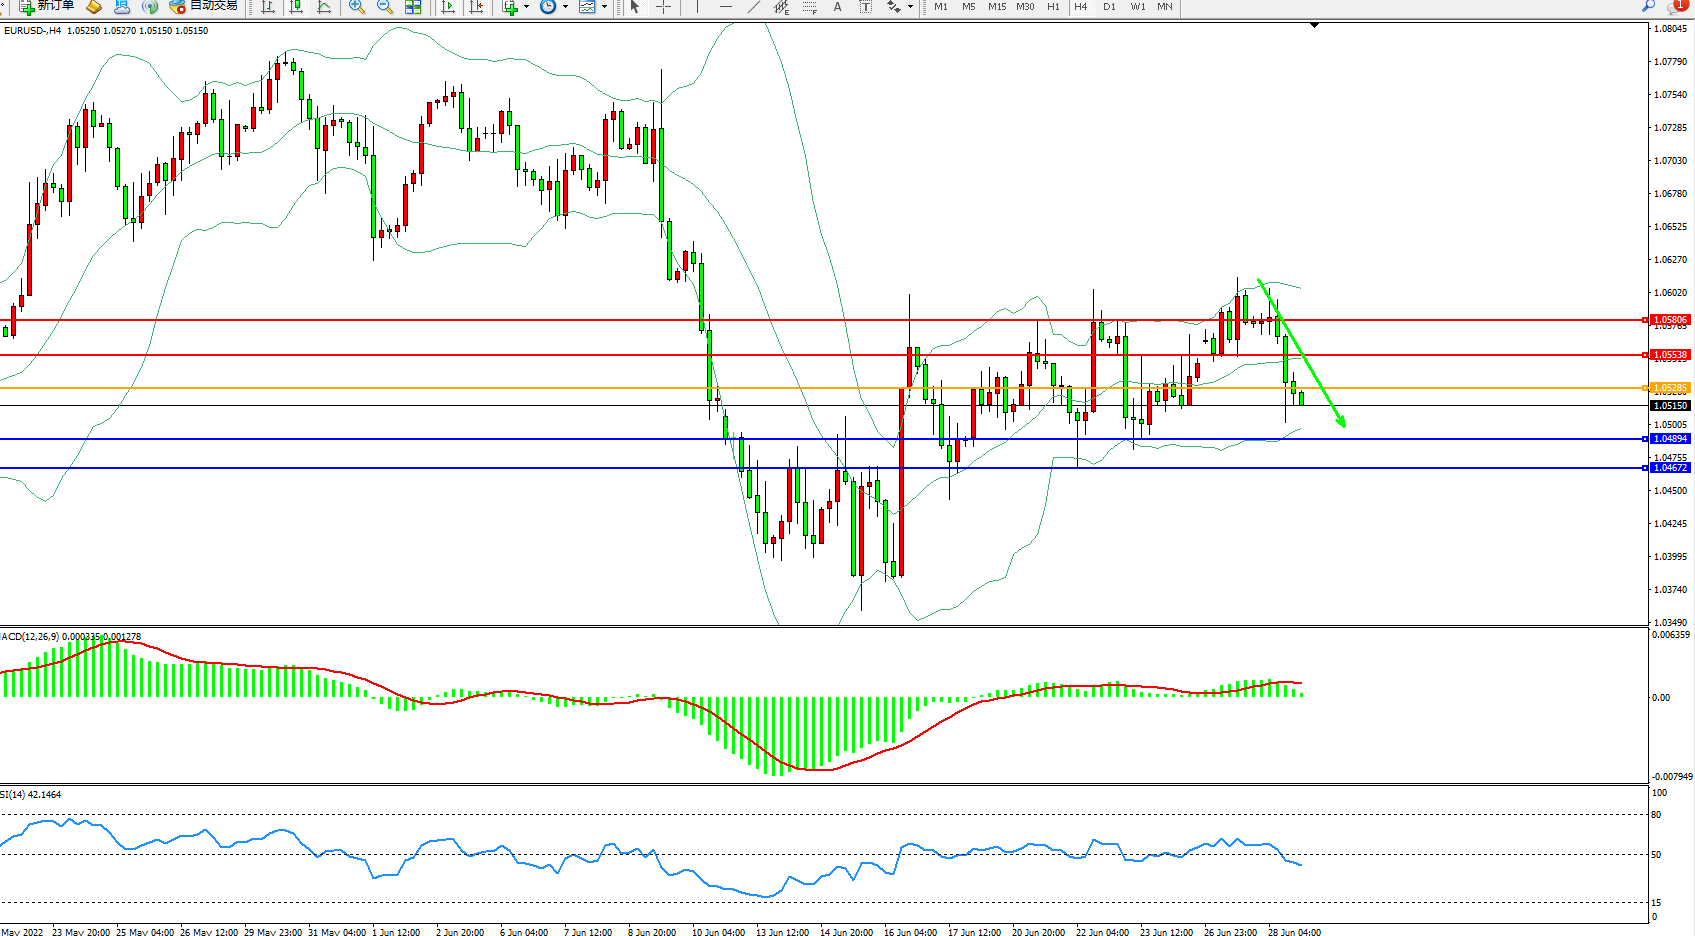The image size is (1695, 936).
Task: Click the chart shift triangle marker
Action: (x=1314, y=25)
